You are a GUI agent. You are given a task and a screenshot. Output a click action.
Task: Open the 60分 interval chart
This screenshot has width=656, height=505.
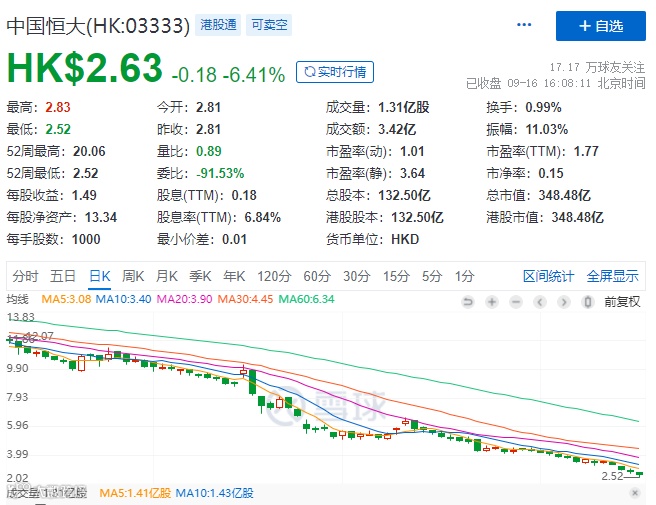pos(317,276)
